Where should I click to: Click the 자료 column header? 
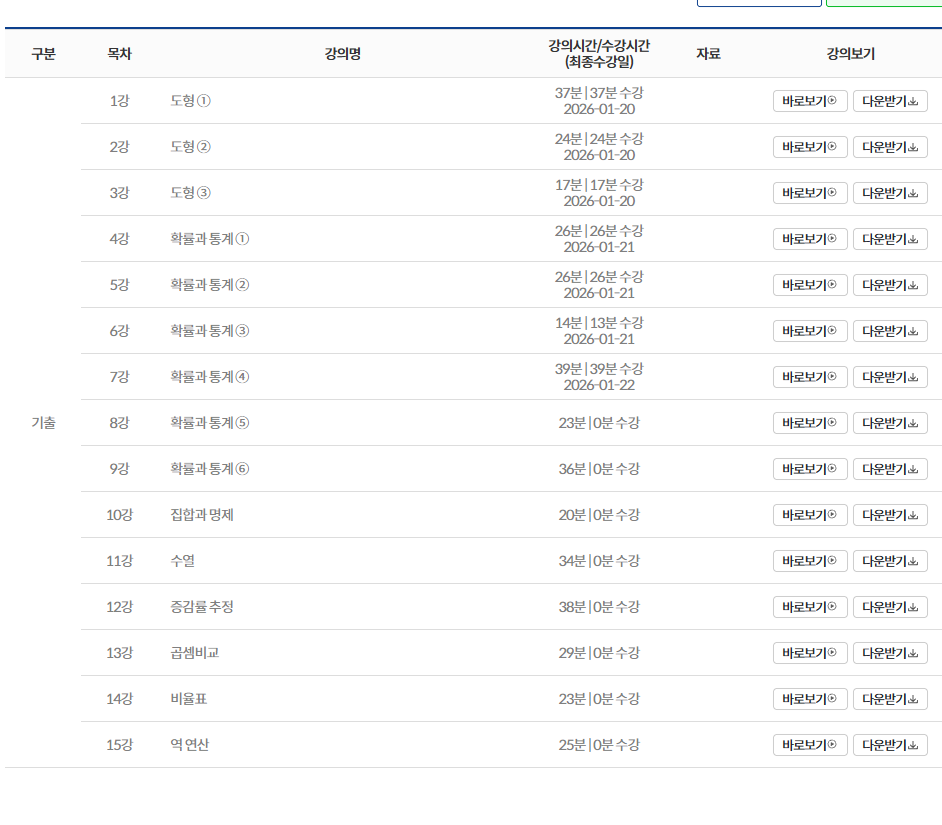708,54
